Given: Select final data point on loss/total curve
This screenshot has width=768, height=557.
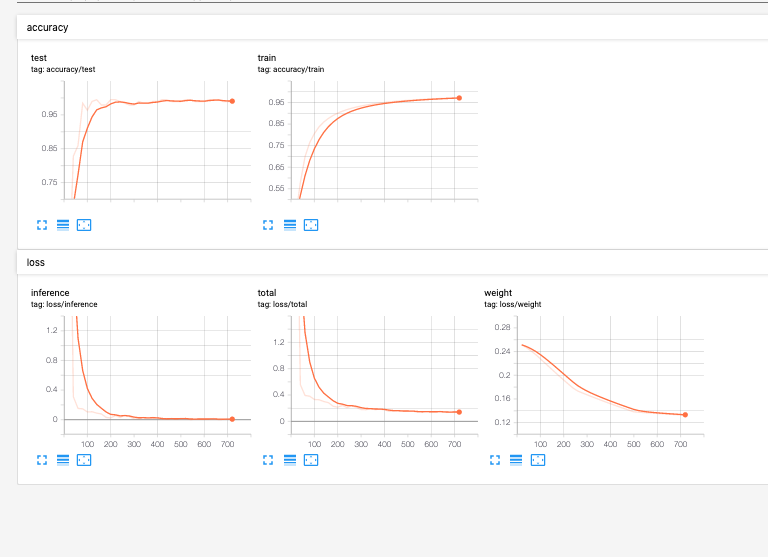Looking at the screenshot, I should coord(459,412).
